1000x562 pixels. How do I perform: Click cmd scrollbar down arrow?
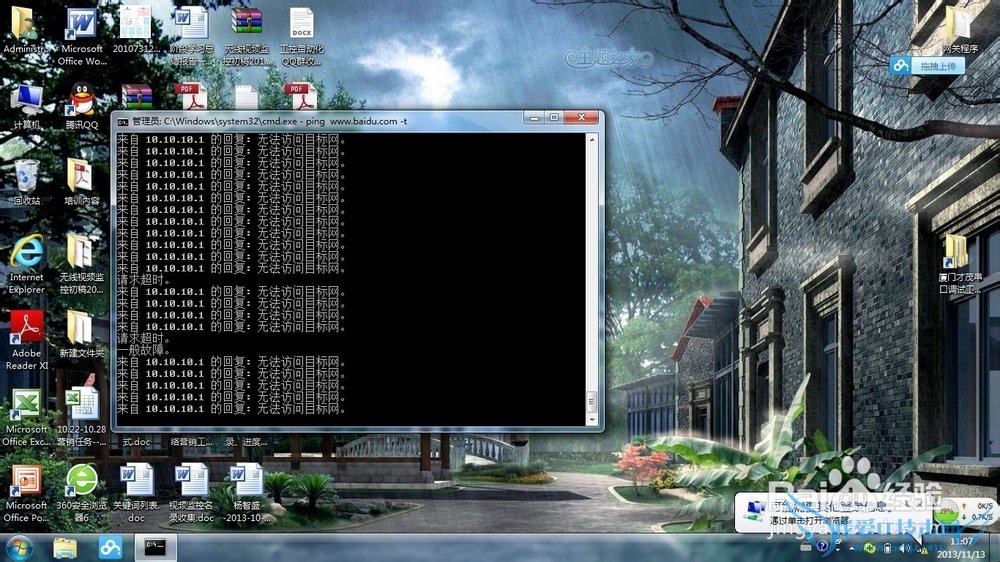coord(591,420)
